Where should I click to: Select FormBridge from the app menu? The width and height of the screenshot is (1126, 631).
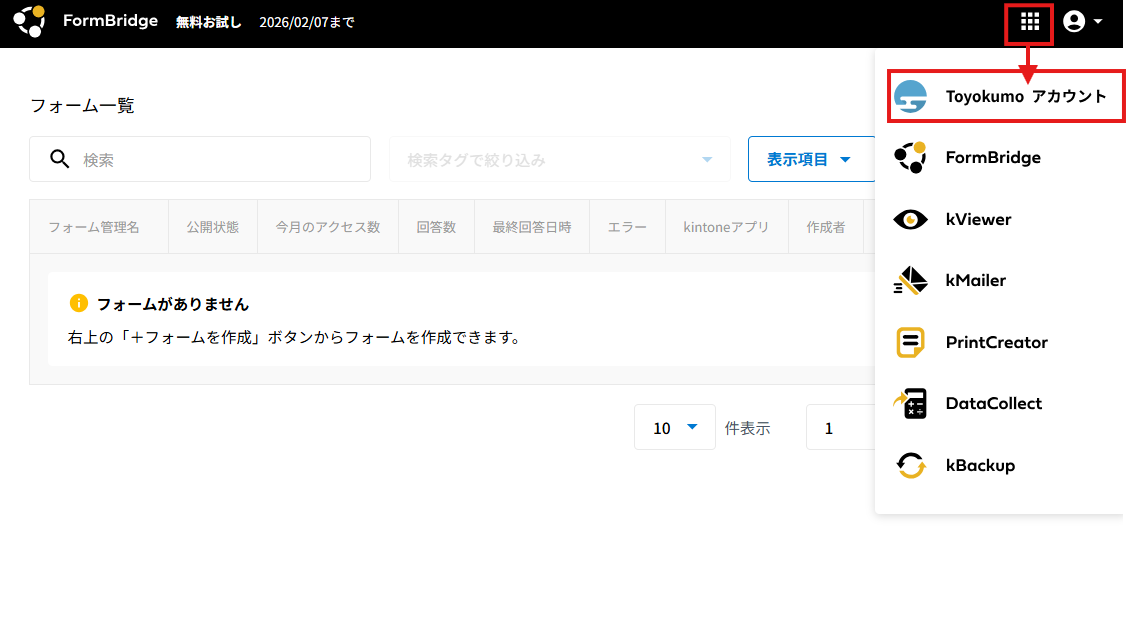[993, 158]
